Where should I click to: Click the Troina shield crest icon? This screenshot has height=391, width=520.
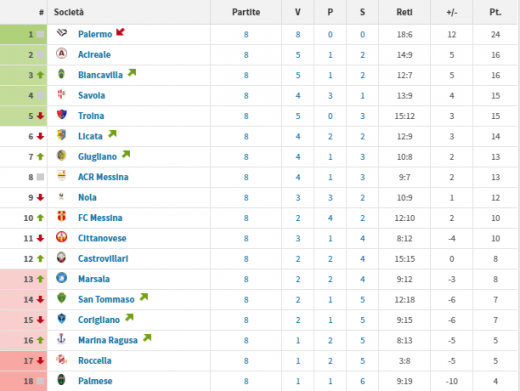pos(62,114)
